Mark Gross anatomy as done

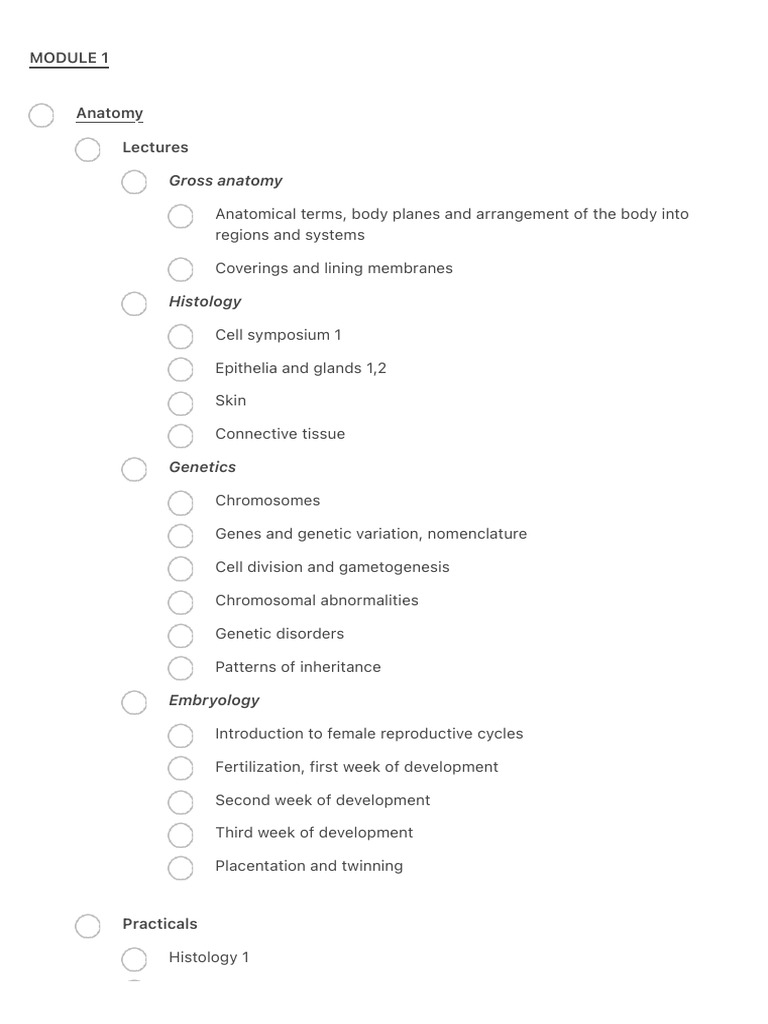tap(134, 183)
